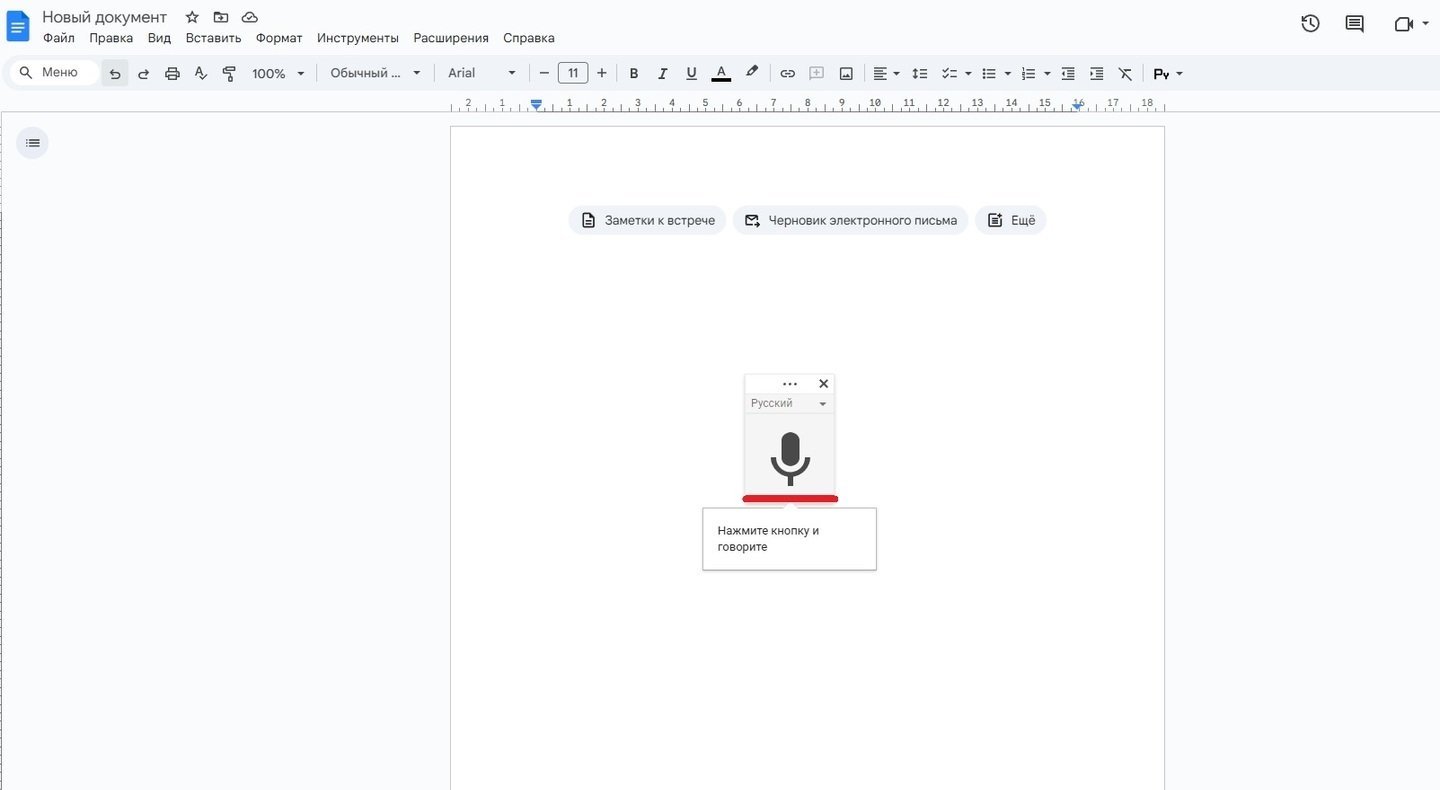
Task: Increase font size with plus button
Action: click(601, 73)
